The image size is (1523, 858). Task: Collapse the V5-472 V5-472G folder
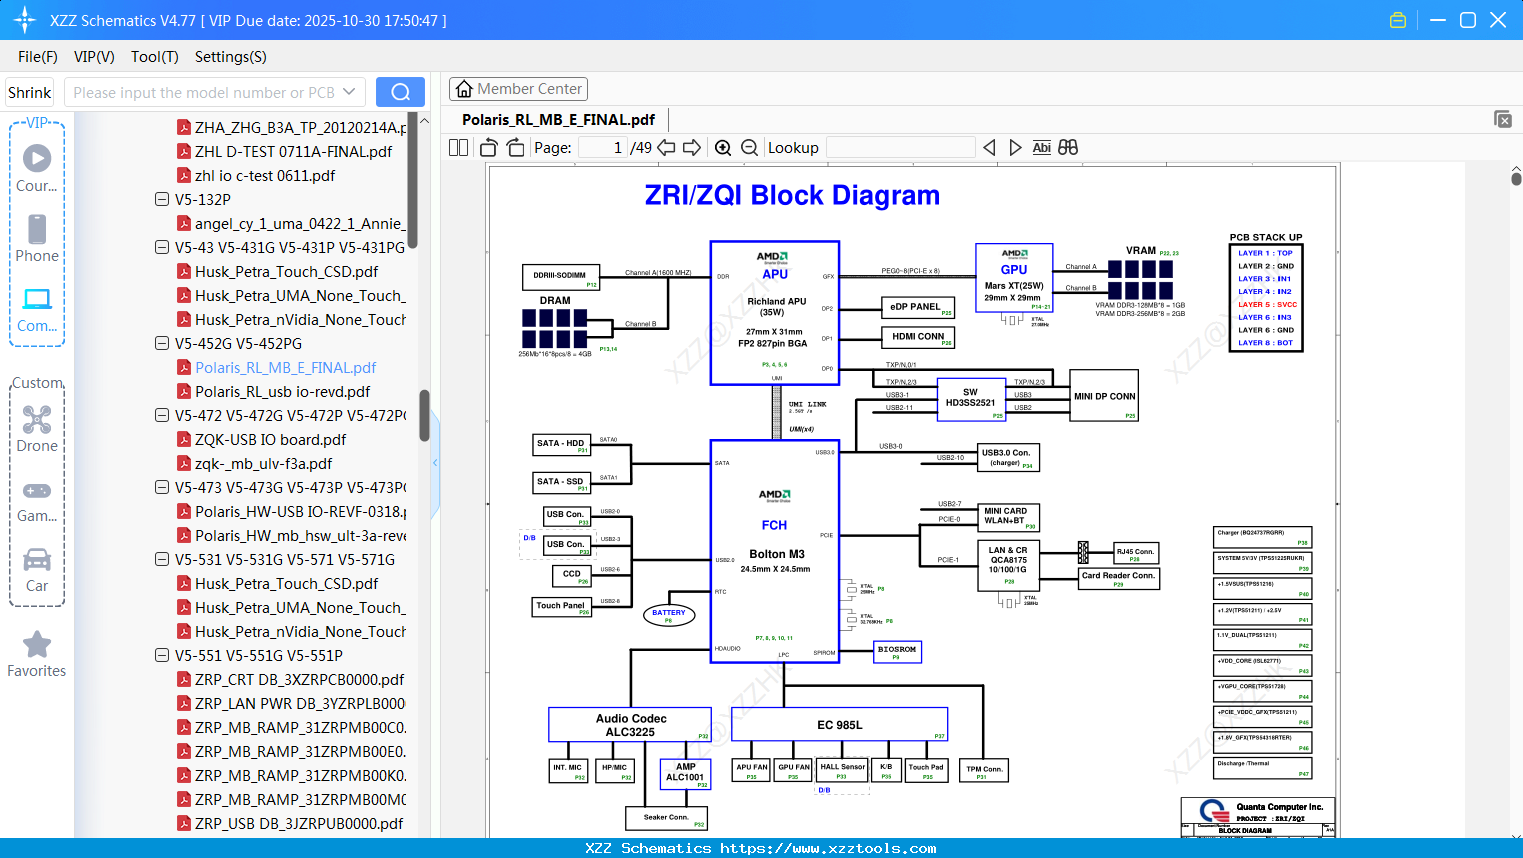click(x=162, y=415)
